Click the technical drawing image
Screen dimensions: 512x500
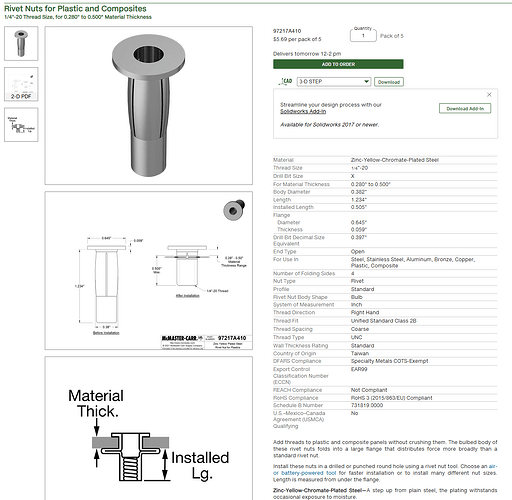[x=149, y=271]
